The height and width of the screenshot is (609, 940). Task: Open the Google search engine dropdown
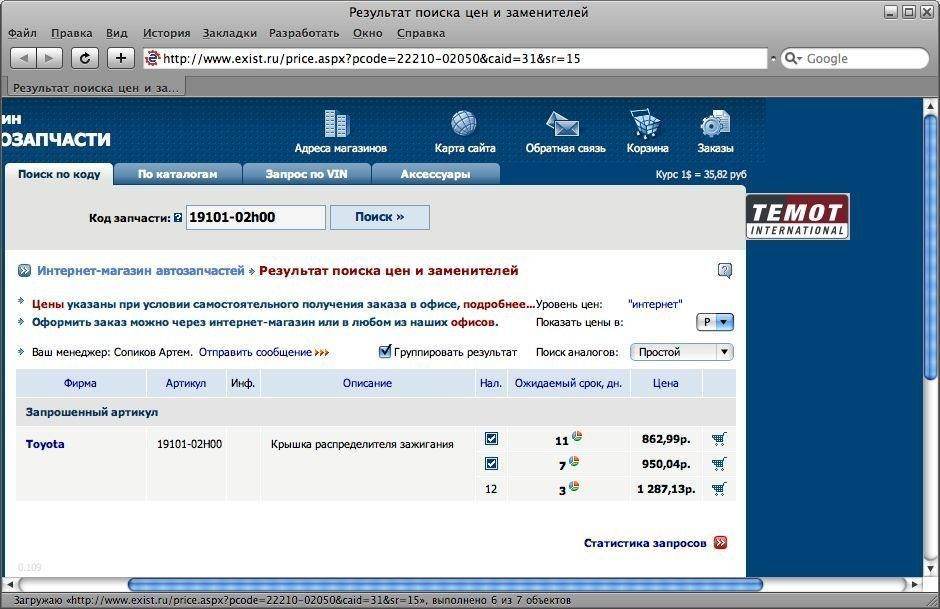(x=794, y=58)
